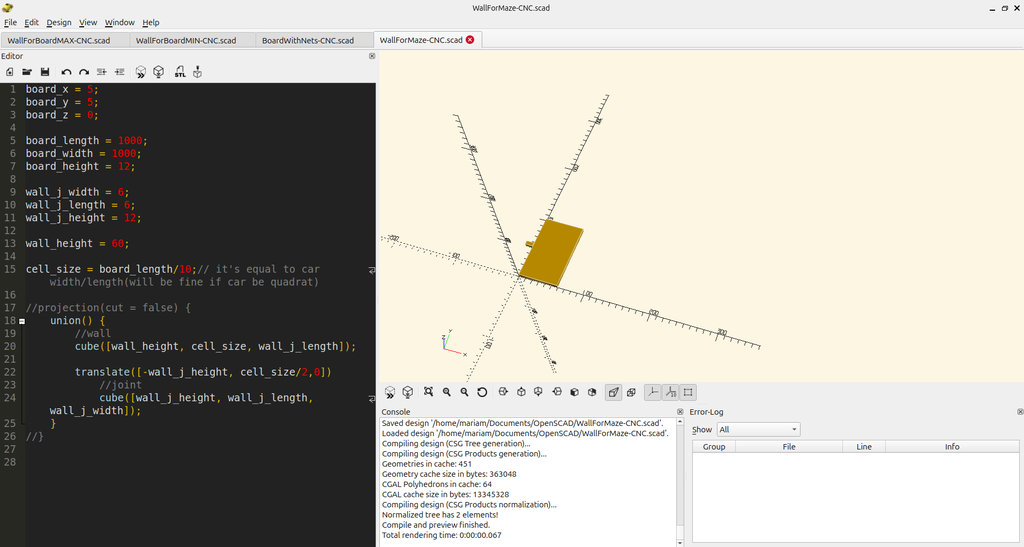
Task: Undo the last edit using the undo arrow
Action: (66, 72)
